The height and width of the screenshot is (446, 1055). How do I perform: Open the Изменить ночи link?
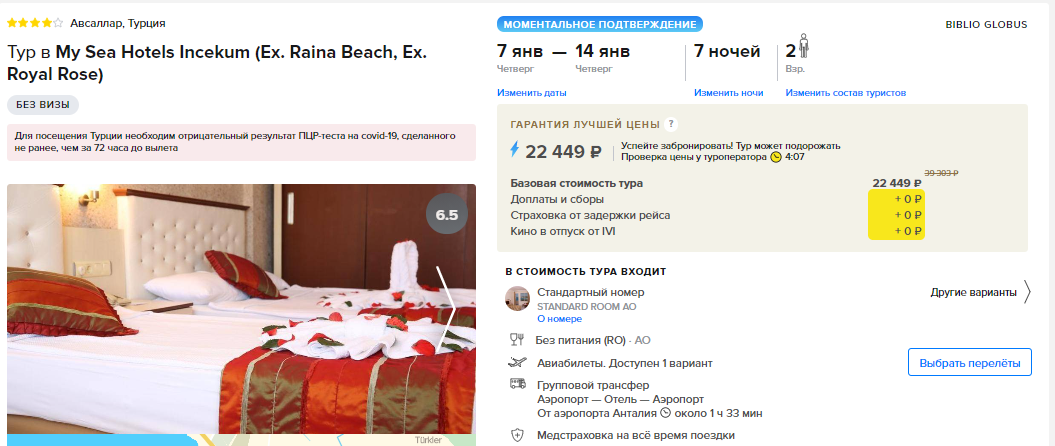pyautogui.click(x=729, y=93)
